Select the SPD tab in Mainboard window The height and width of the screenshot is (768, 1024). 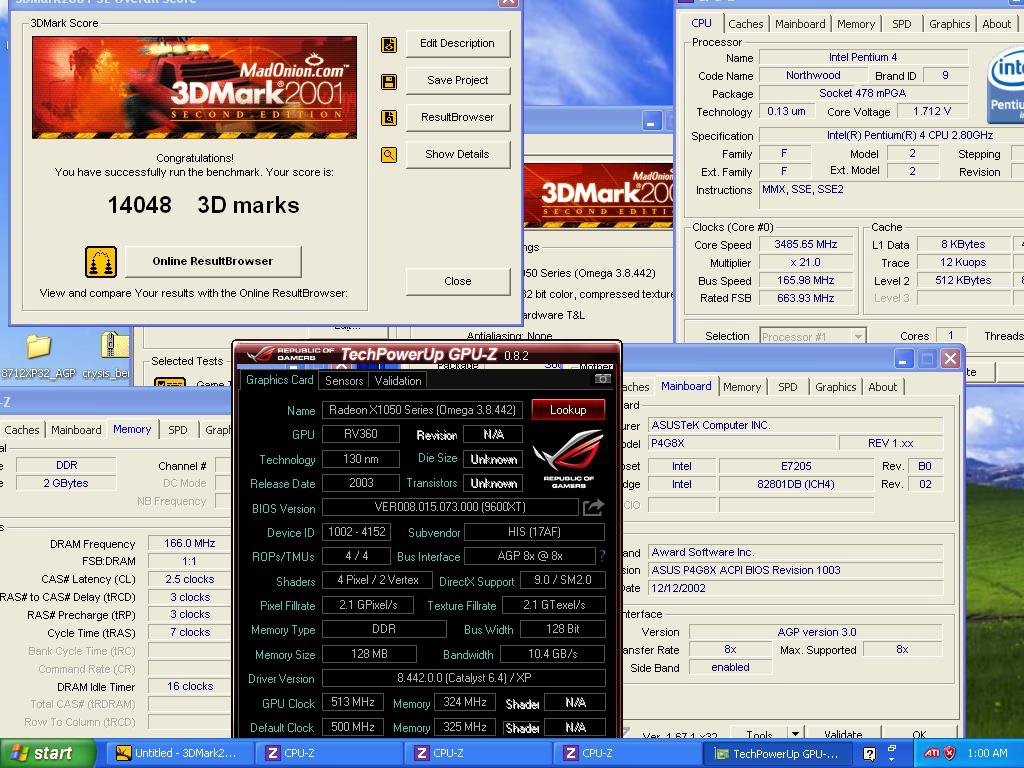click(x=787, y=387)
